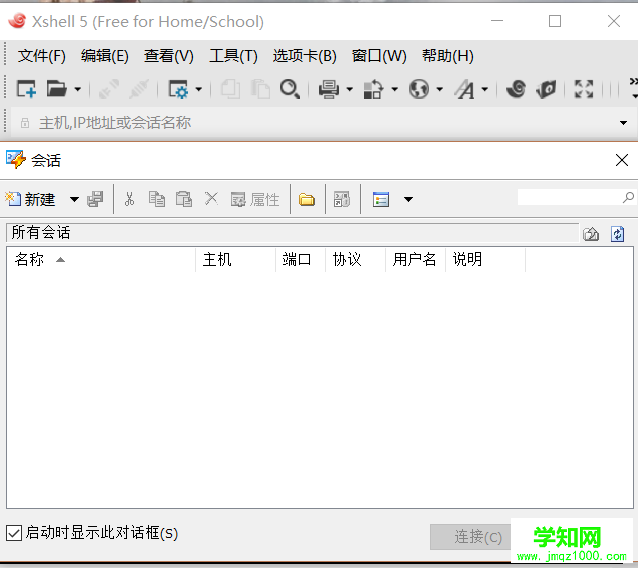This screenshot has height=568, width=638.
Task: Expand the Print dropdown arrow
Action: pyautogui.click(x=350, y=89)
